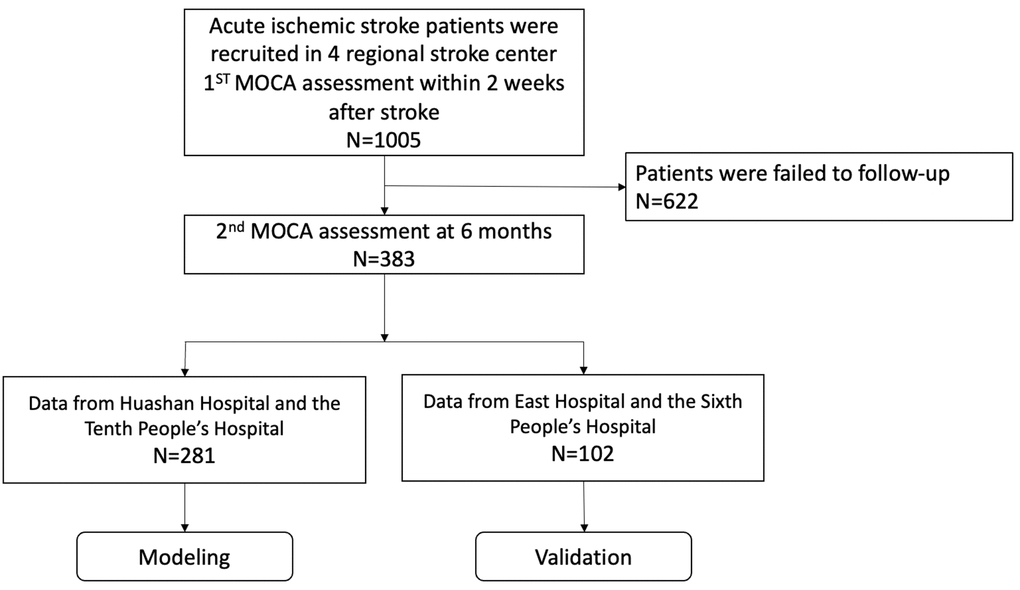Viewport: 1020px width, 590px height.
Task: Click the Validation rounded box
Action: [x=583, y=556]
